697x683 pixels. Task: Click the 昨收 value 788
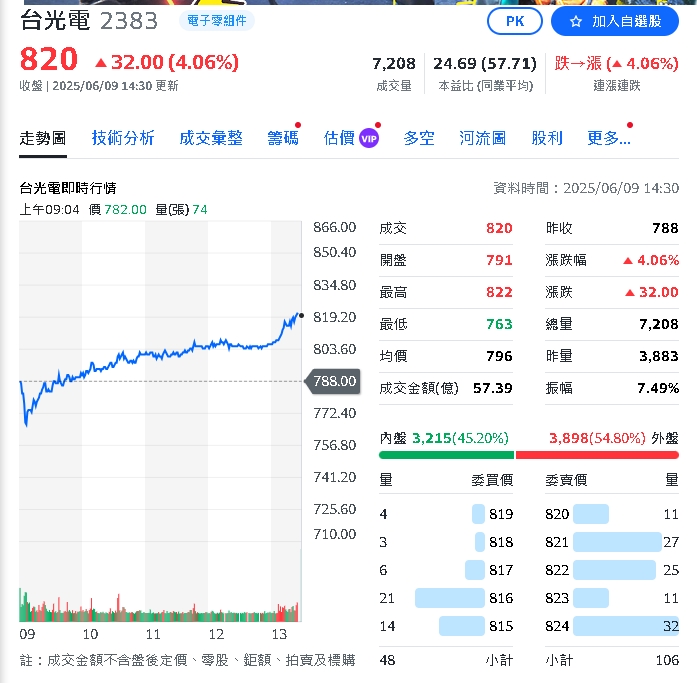[665, 228]
